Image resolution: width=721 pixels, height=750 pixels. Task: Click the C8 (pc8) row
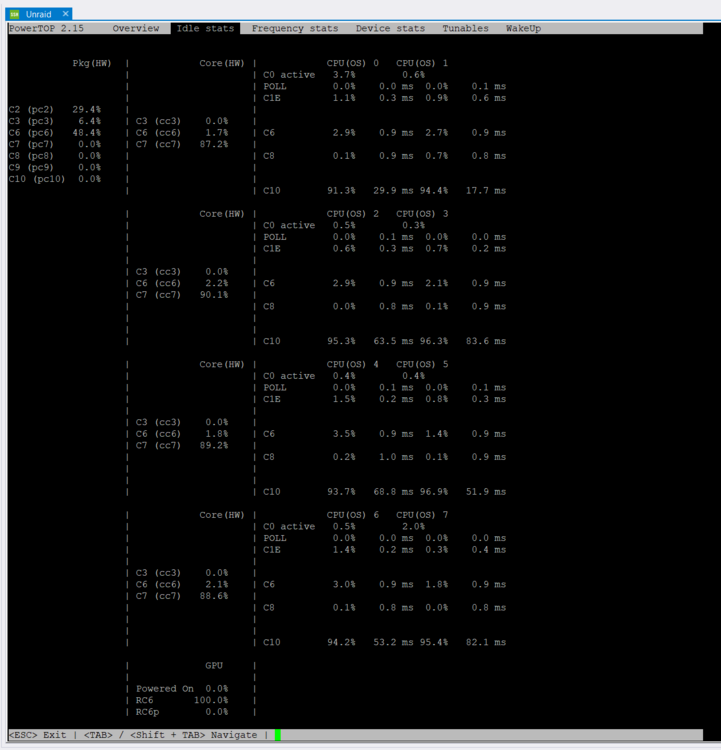55,156
